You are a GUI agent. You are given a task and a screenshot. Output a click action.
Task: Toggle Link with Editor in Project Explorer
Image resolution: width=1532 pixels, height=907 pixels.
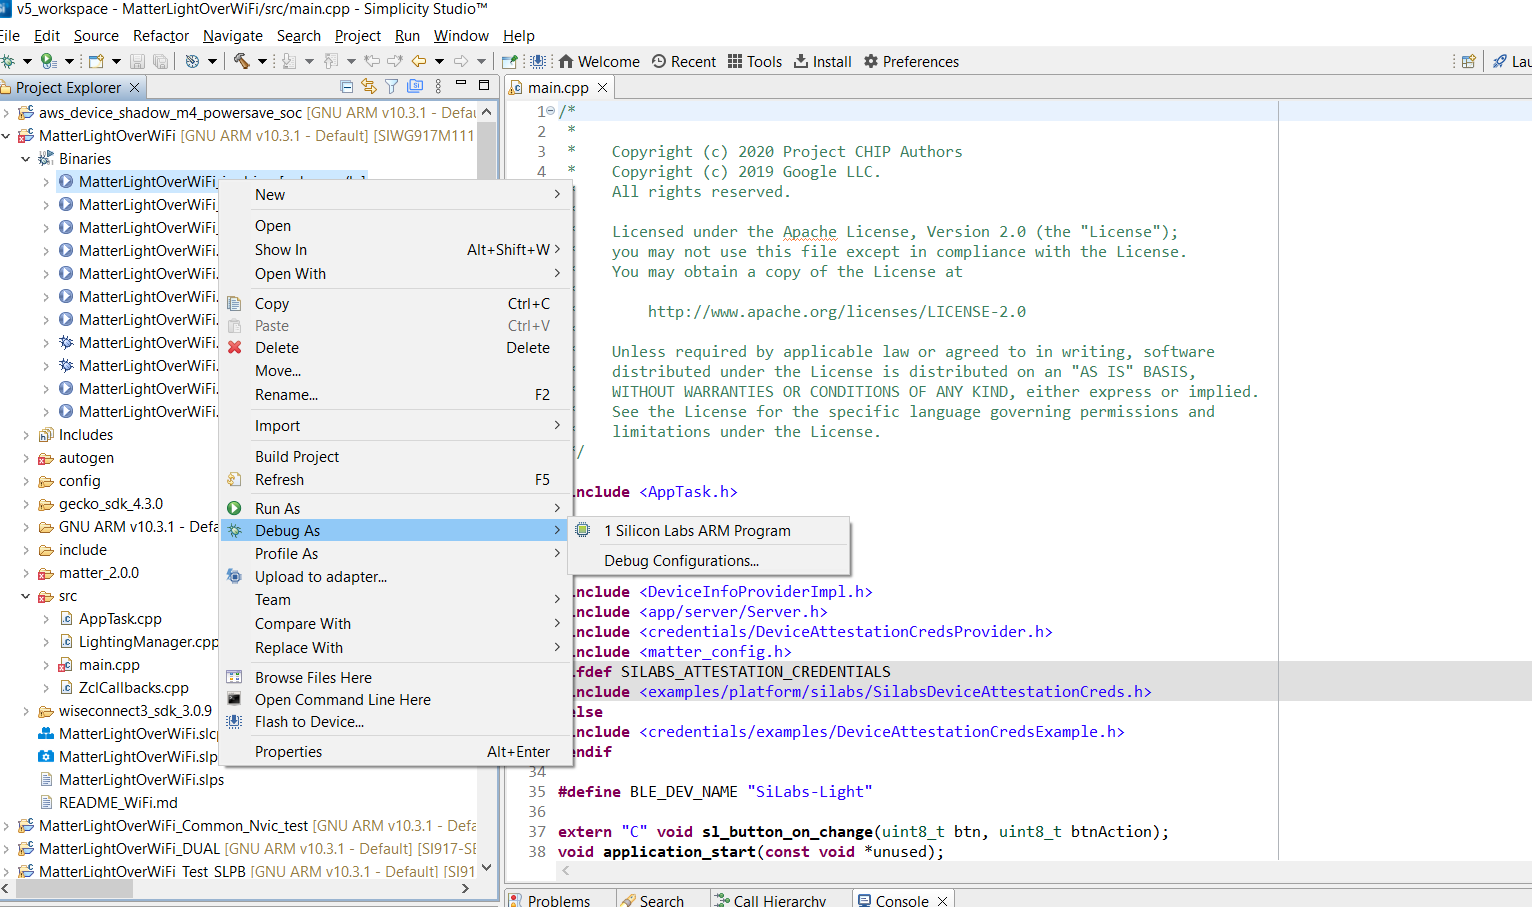tap(369, 87)
